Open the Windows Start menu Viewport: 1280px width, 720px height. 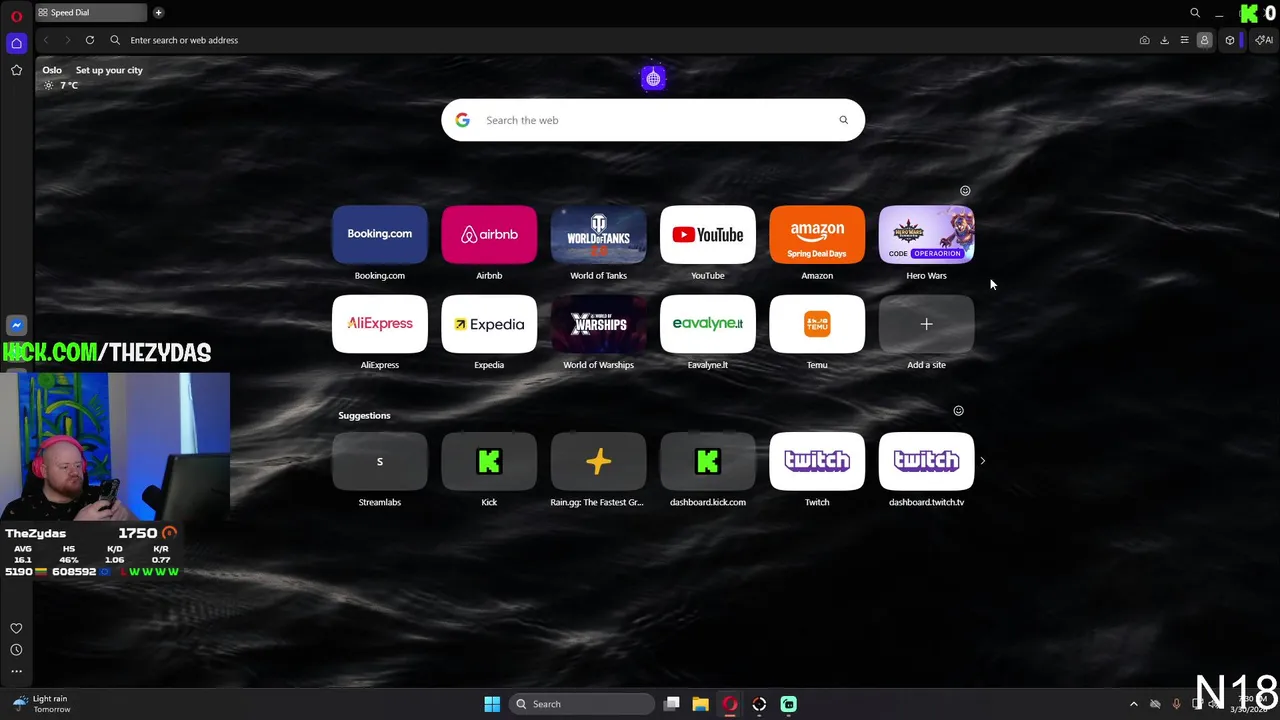pyautogui.click(x=492, y=704)
